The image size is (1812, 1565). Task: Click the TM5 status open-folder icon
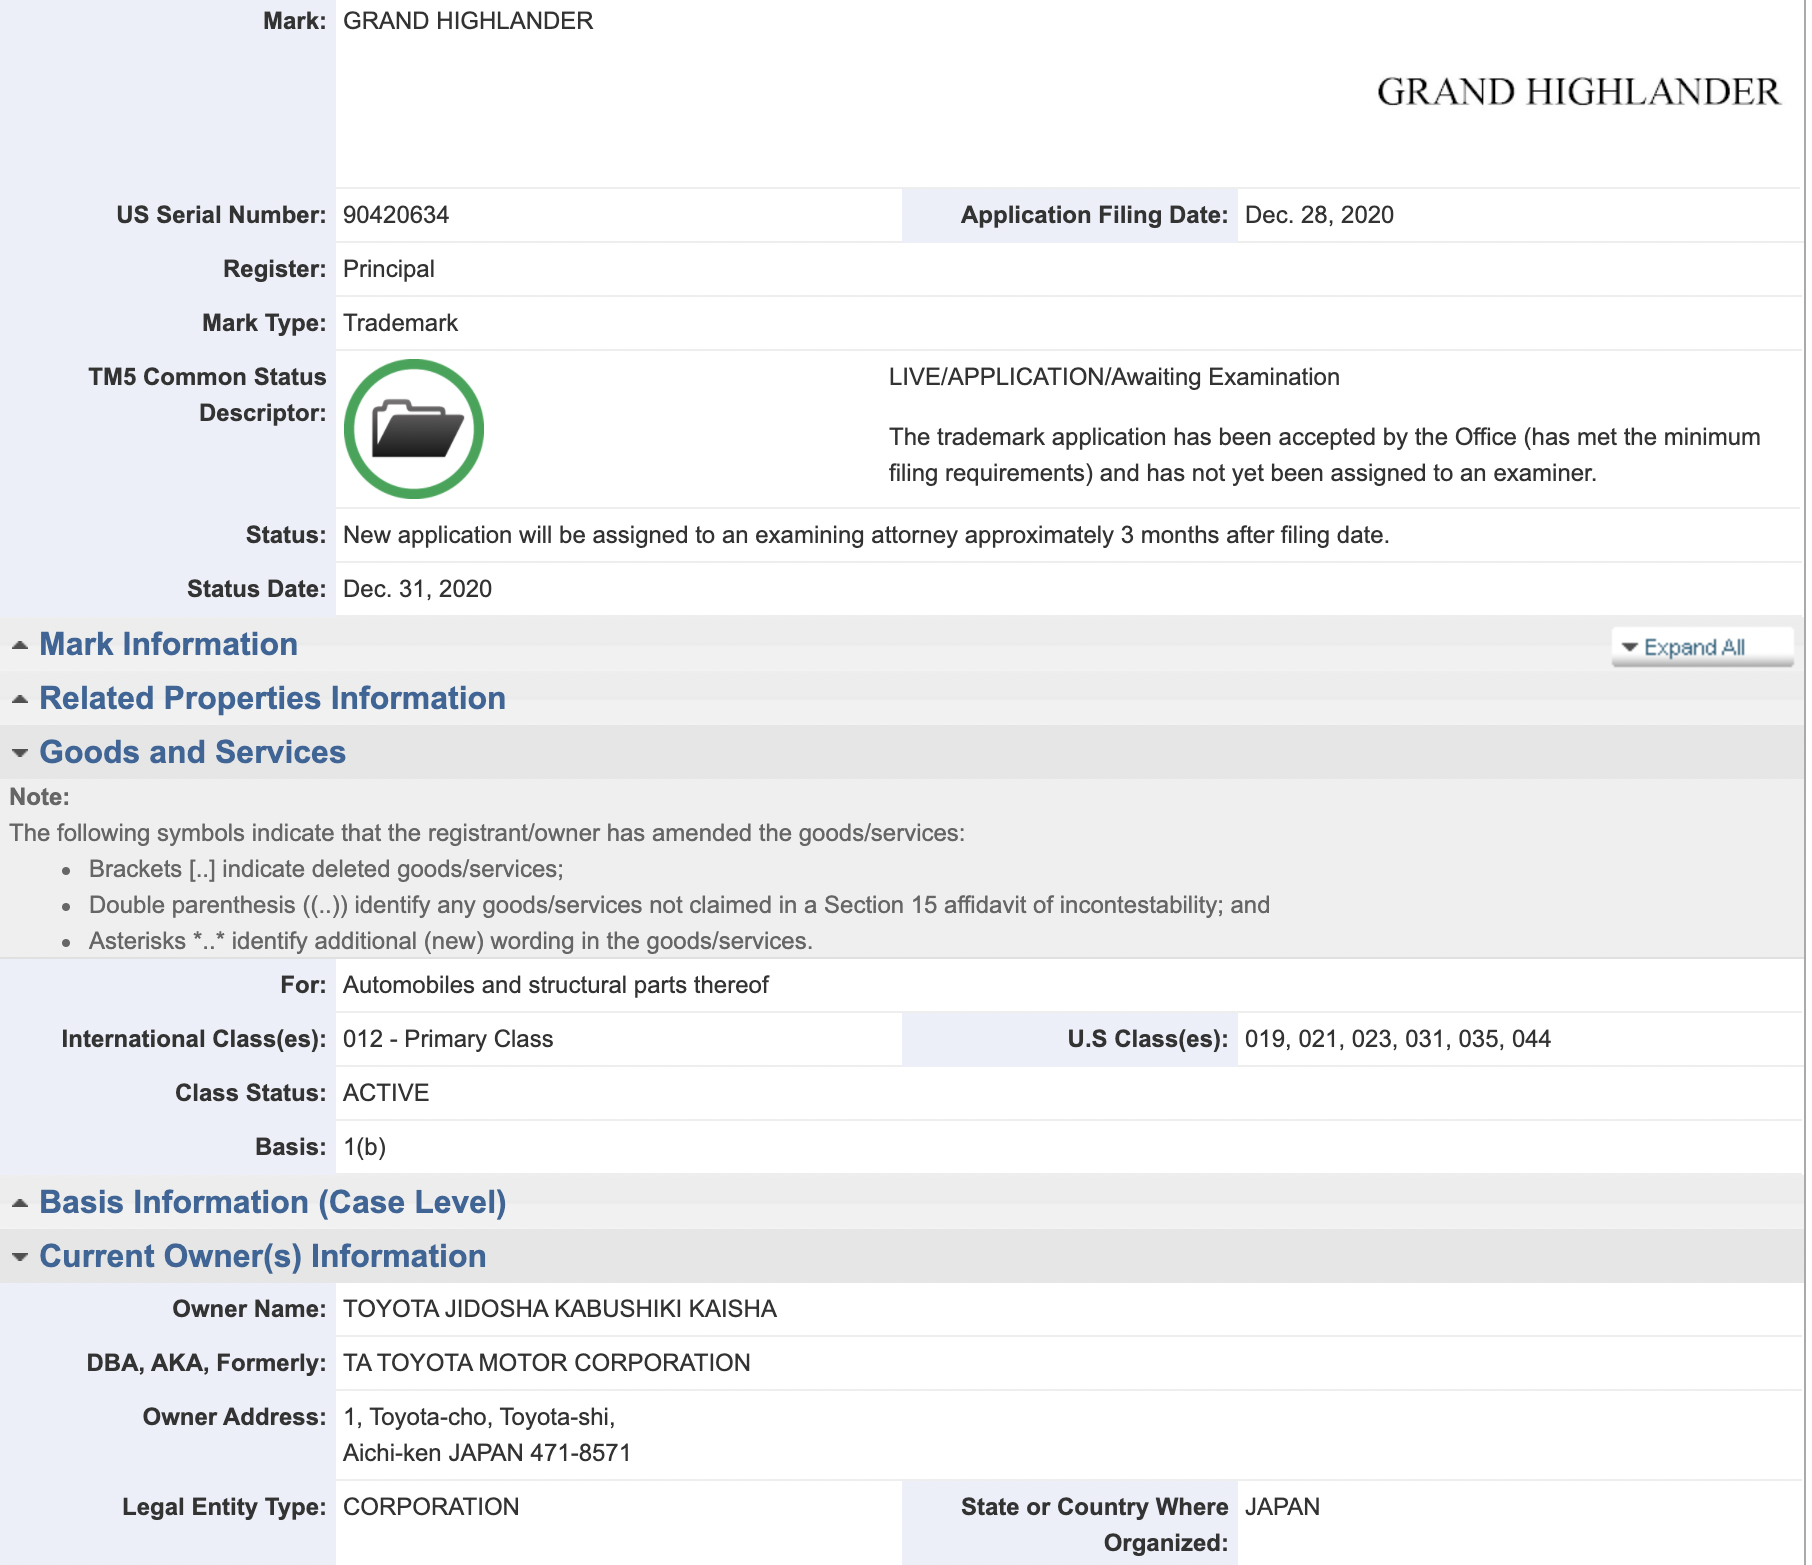pos(414,429)
